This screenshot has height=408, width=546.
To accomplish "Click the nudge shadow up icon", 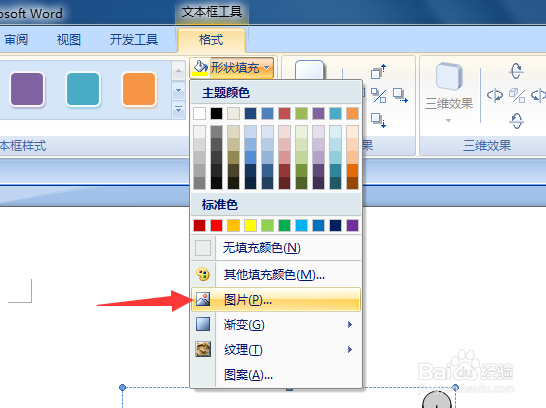I will click(x=379, y=71).
